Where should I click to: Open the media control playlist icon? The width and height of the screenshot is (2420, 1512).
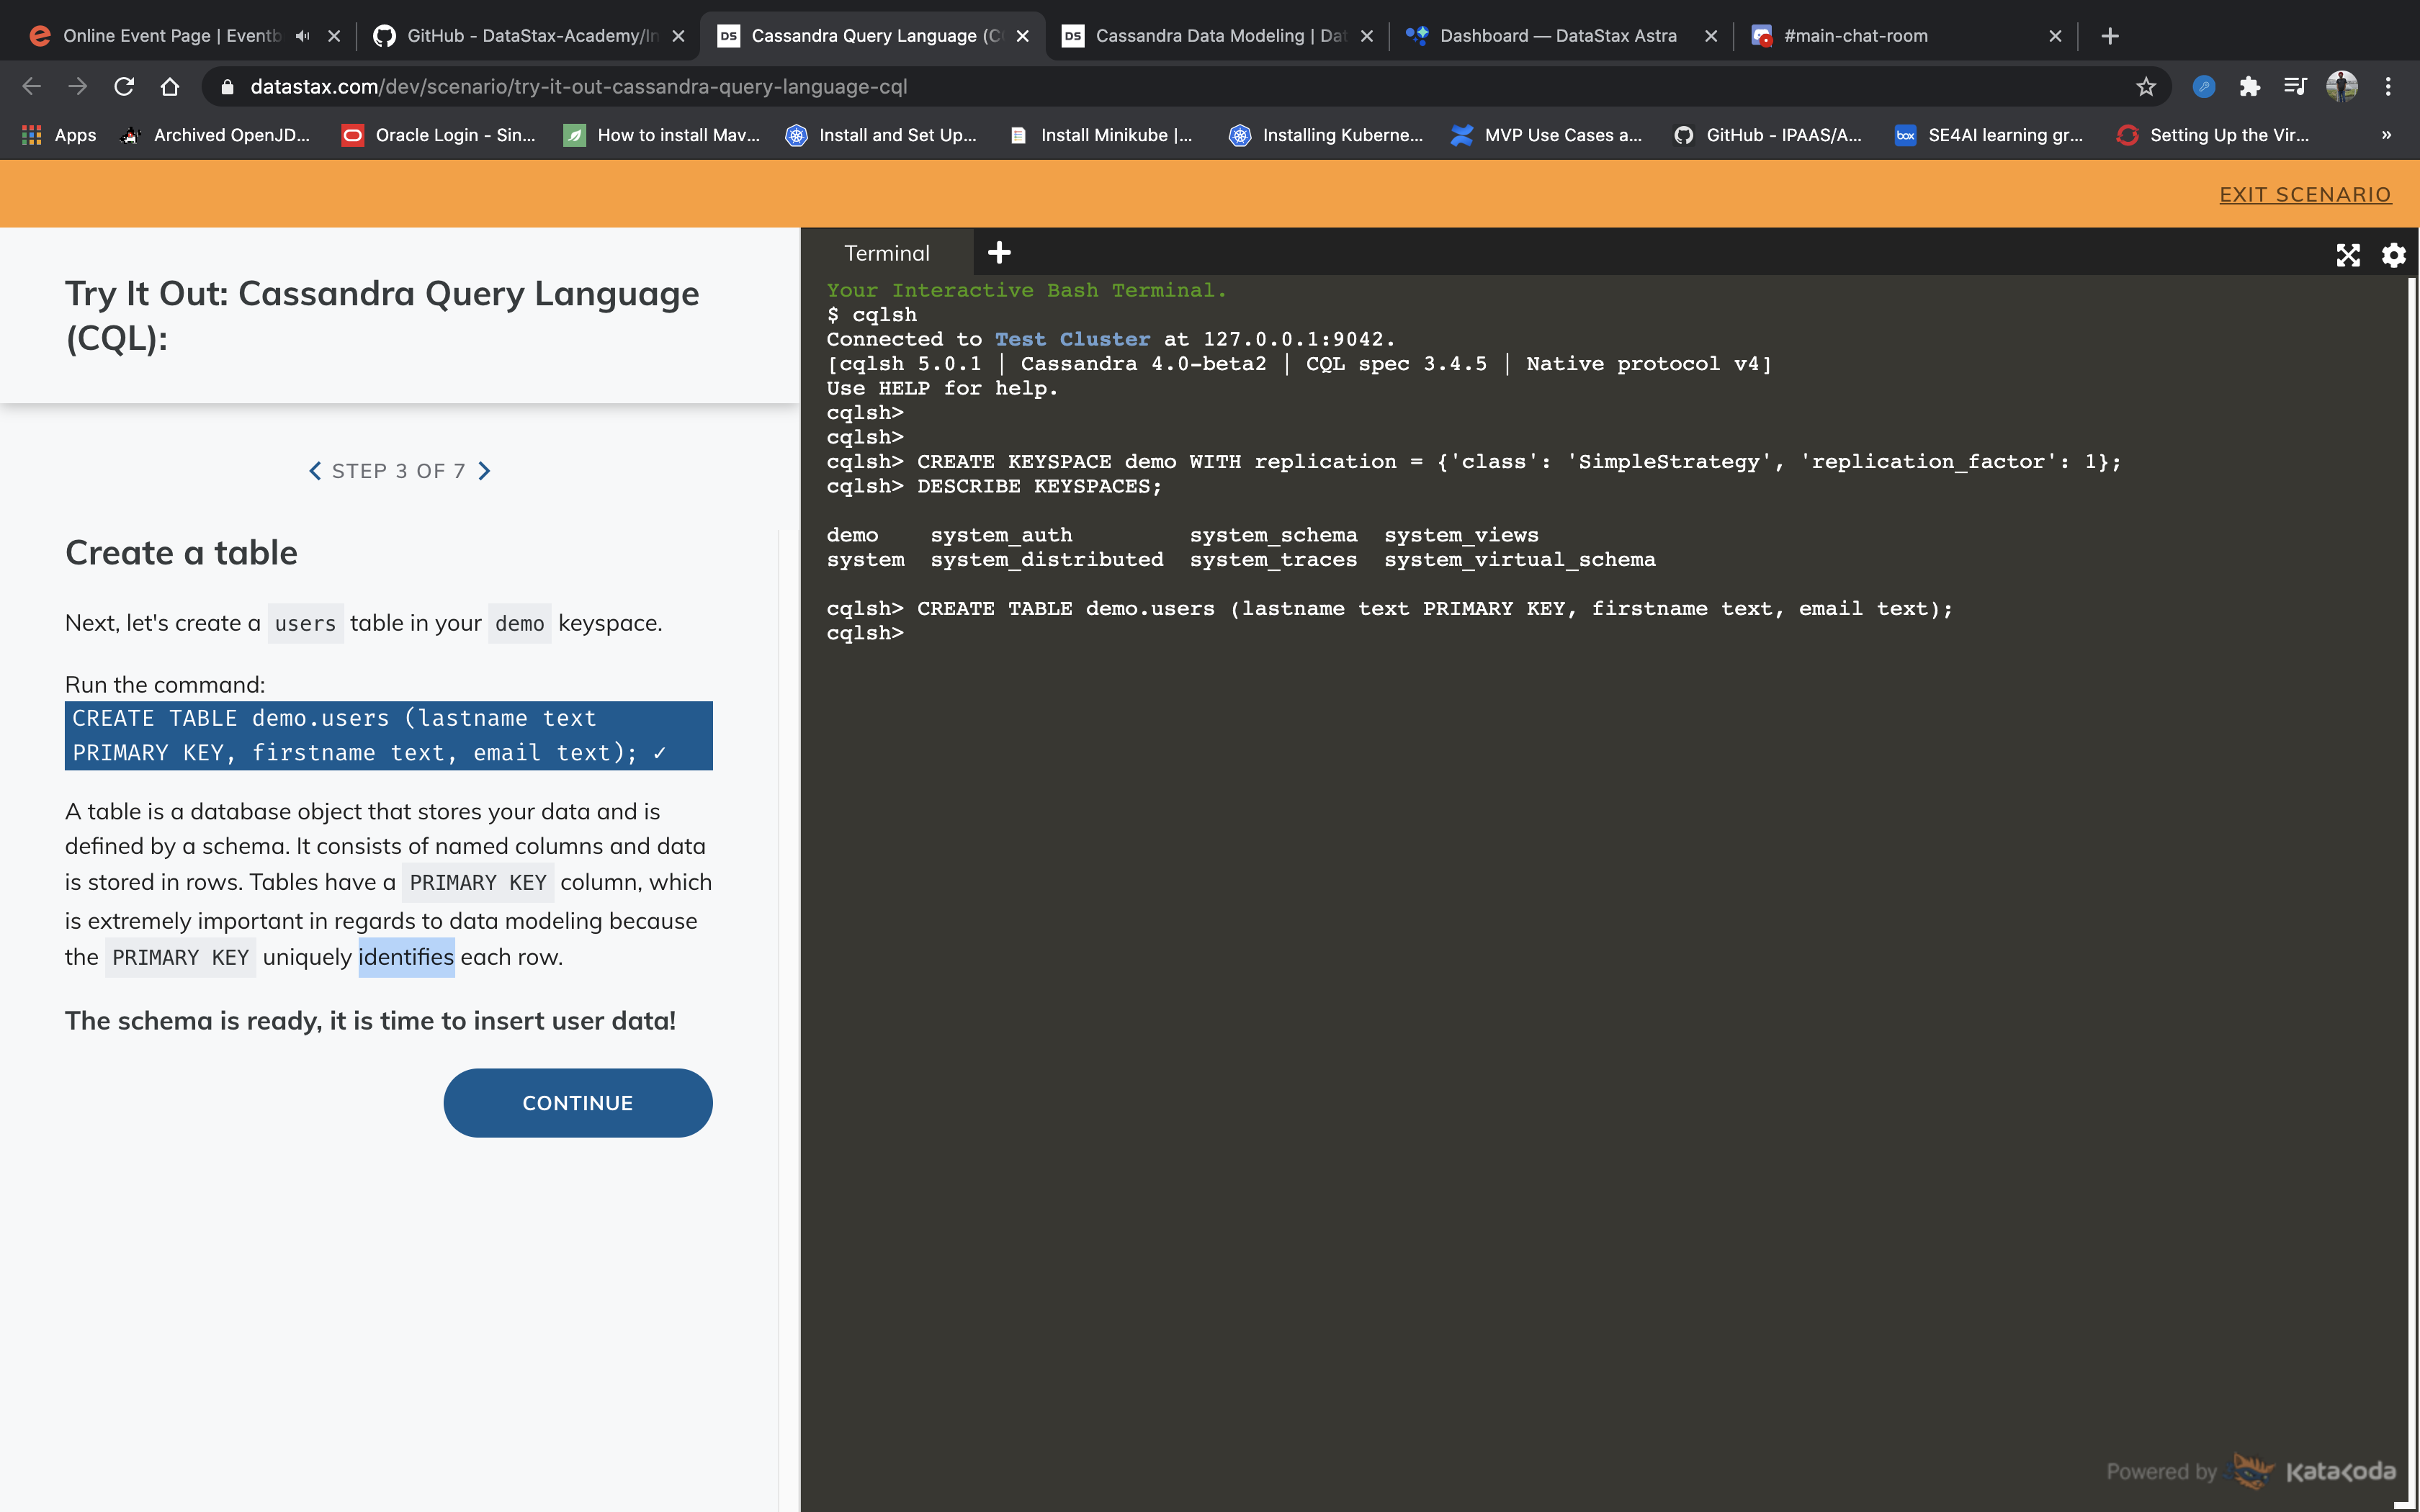[x=2295, y=87]
